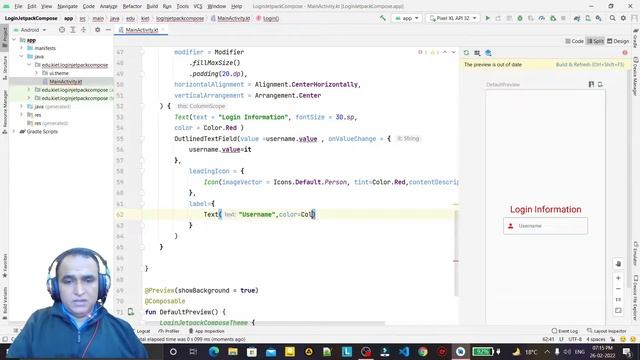
Task: Toggle the Favorites tool window tab
Action: [x=4, y=265]
